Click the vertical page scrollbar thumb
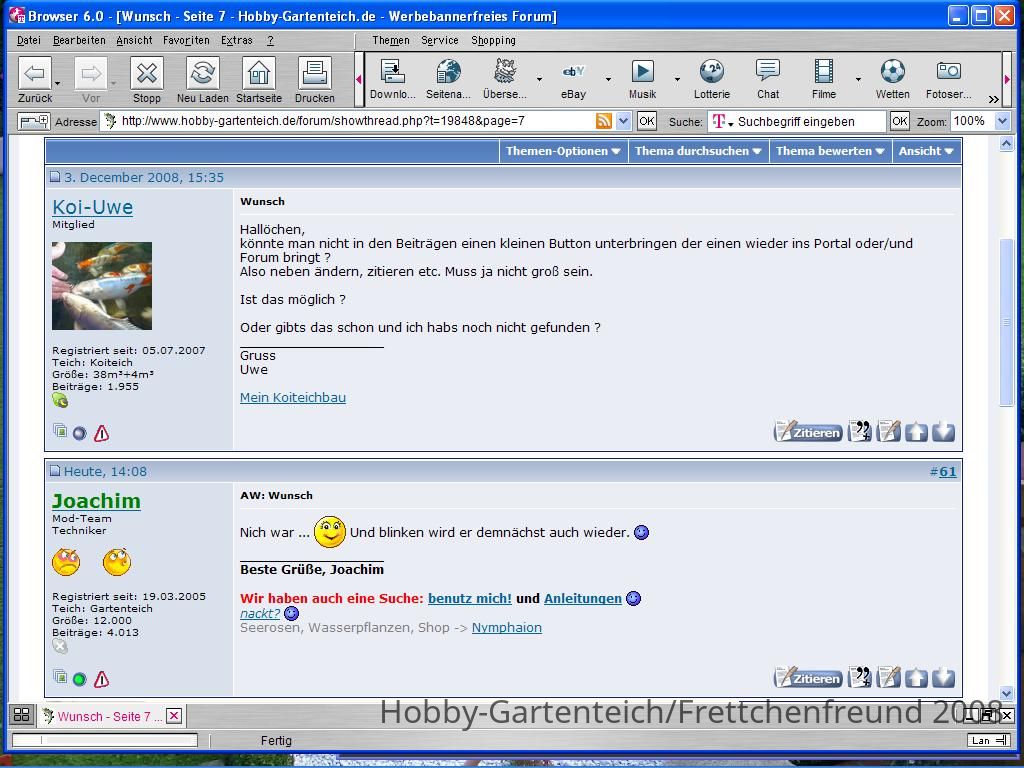 (x=1006, y=322)
